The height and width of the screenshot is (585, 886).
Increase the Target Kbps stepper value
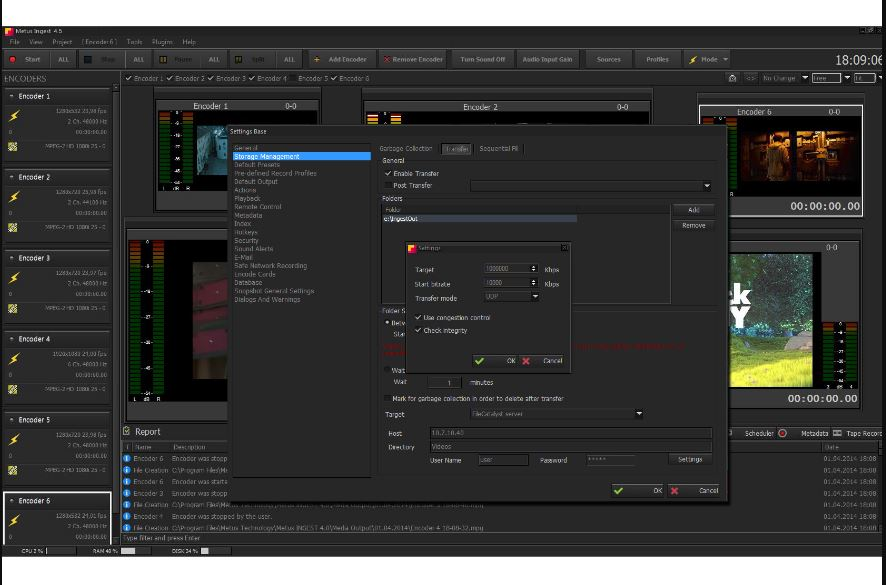[533, 267]
